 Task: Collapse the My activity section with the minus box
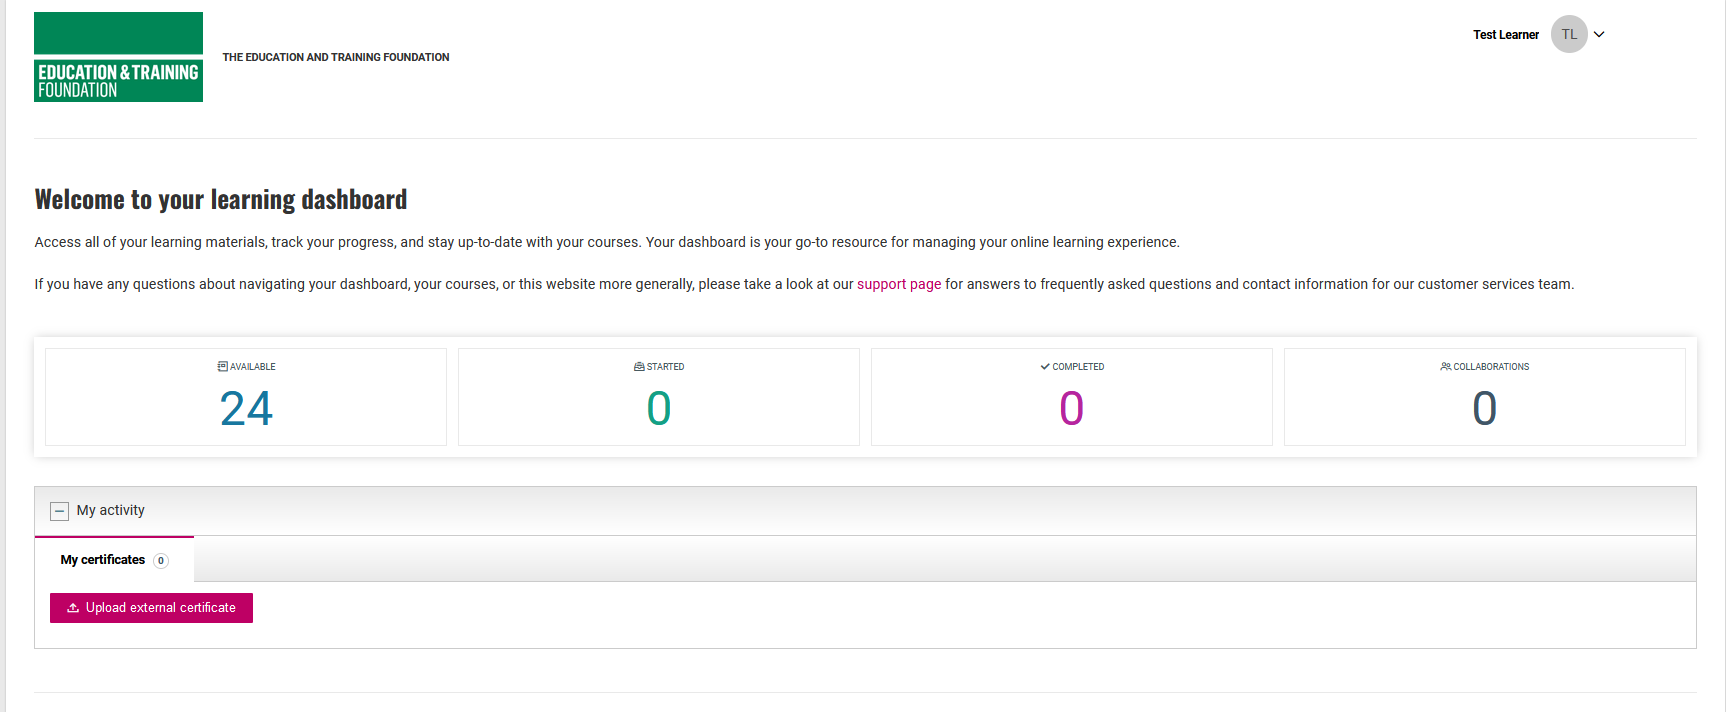[59, 511]
